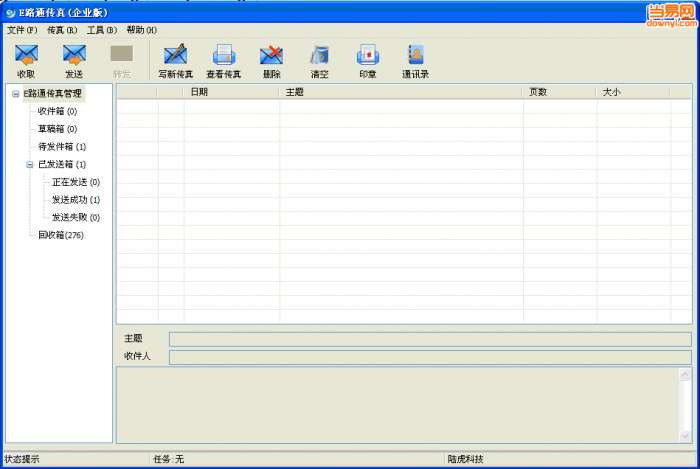Click scrollbar up arrow in preview pane
This screenshot has height=469, width=700.
(685, 374)
